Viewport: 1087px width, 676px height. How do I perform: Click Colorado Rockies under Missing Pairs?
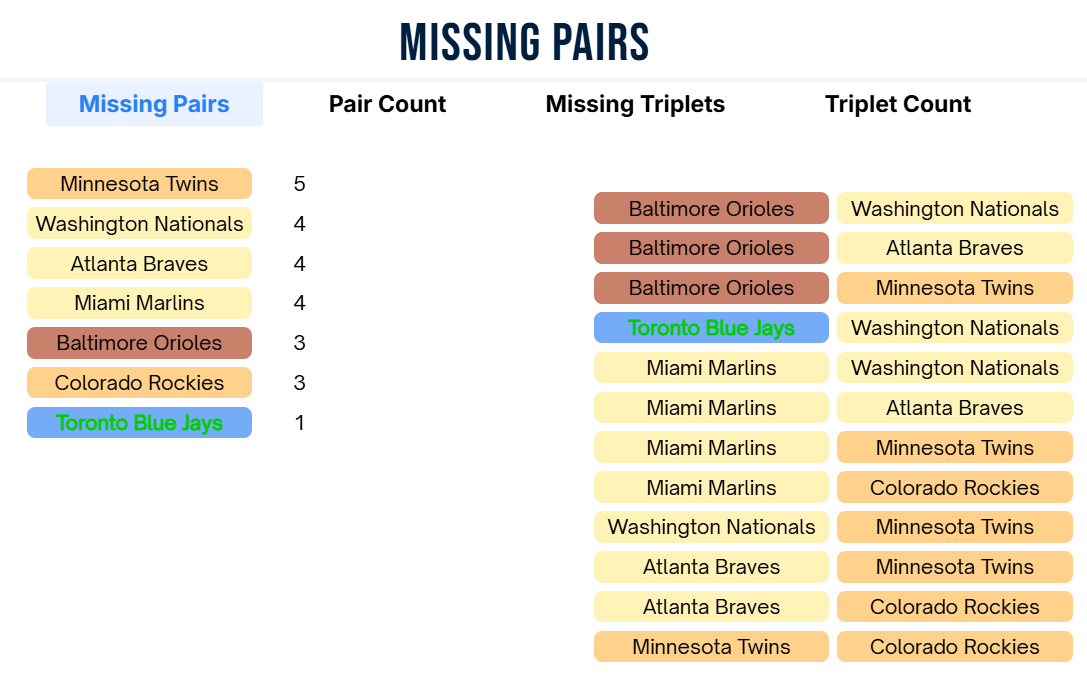tap(139, 383)
